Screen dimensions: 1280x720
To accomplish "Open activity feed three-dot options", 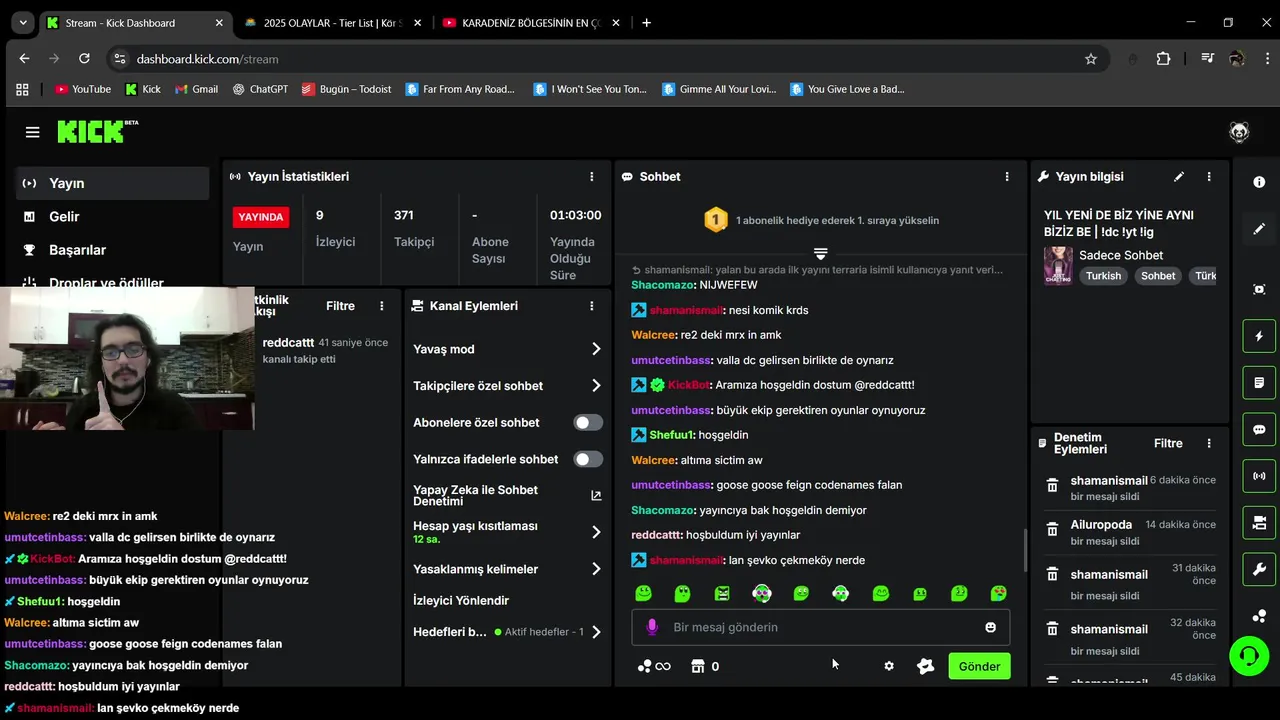I will click(381, 306).
